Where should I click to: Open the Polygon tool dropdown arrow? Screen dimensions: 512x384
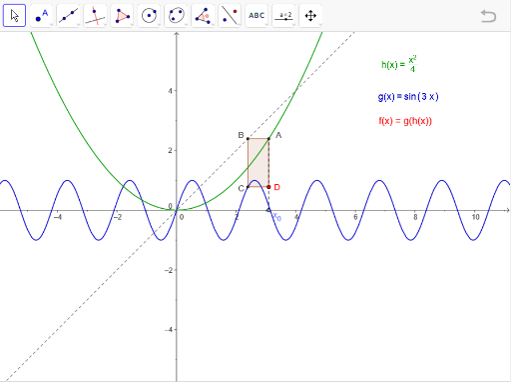tap(132, 25)
